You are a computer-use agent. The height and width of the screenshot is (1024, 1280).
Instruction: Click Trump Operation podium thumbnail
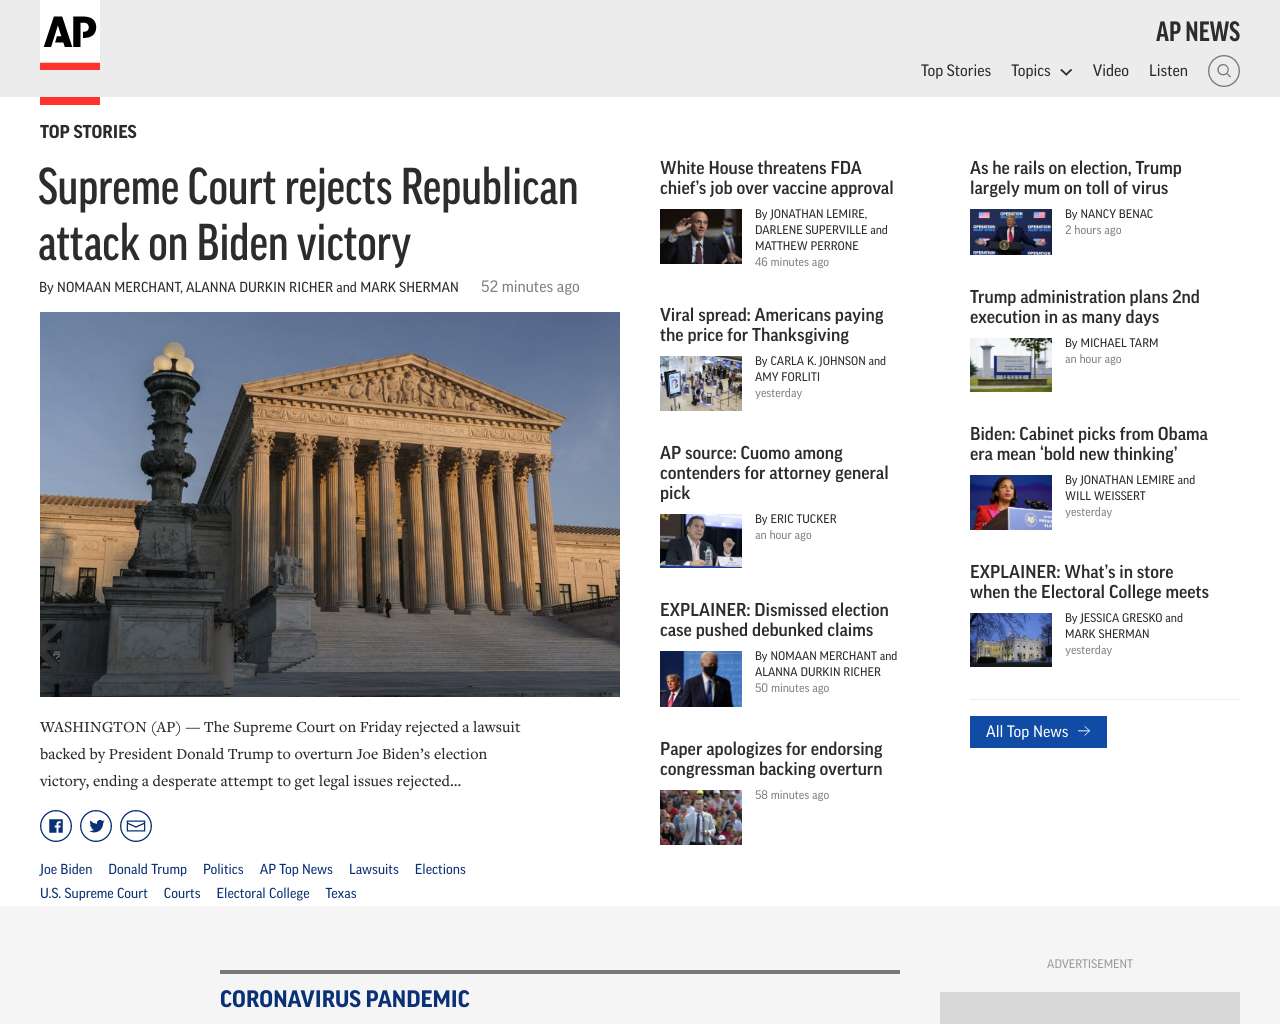(1011, 232)
